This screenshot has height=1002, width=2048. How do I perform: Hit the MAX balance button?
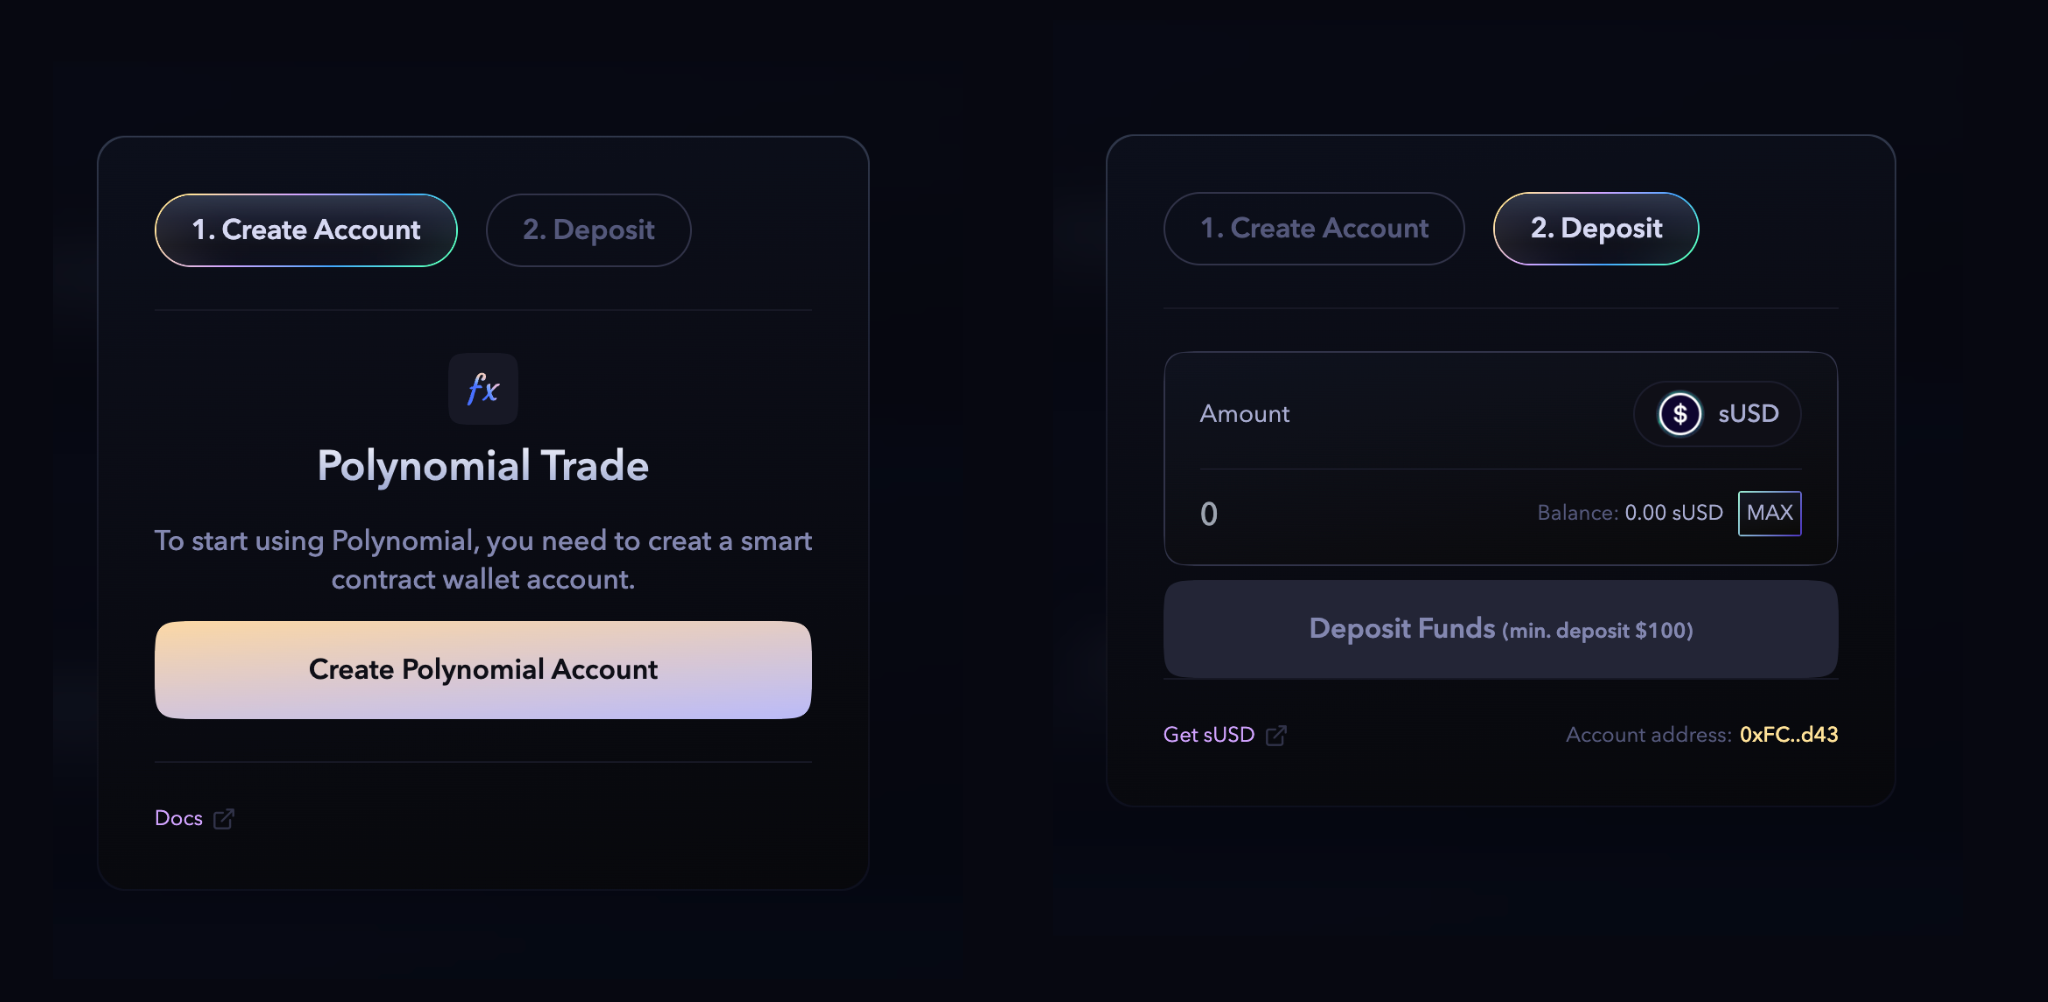(x=1769, y=513)
